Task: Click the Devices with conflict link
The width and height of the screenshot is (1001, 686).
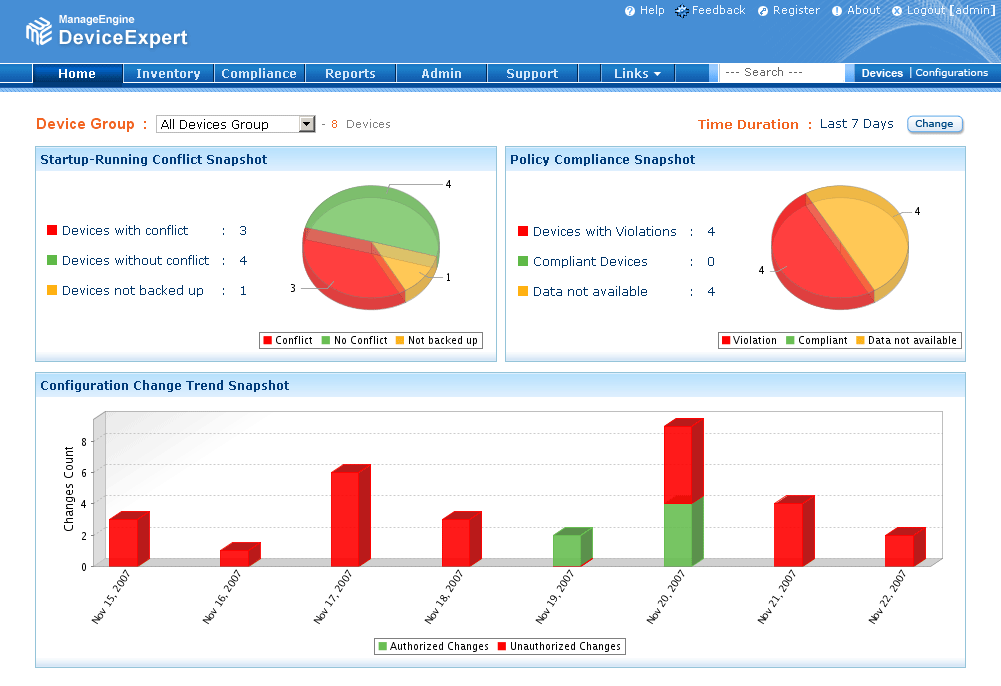Action: (125, 231)
